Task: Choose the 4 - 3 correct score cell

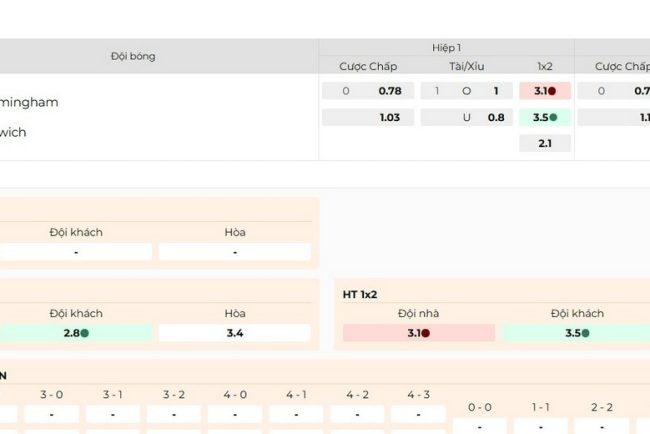Action: pyautogui.click(x=417, y=414)
